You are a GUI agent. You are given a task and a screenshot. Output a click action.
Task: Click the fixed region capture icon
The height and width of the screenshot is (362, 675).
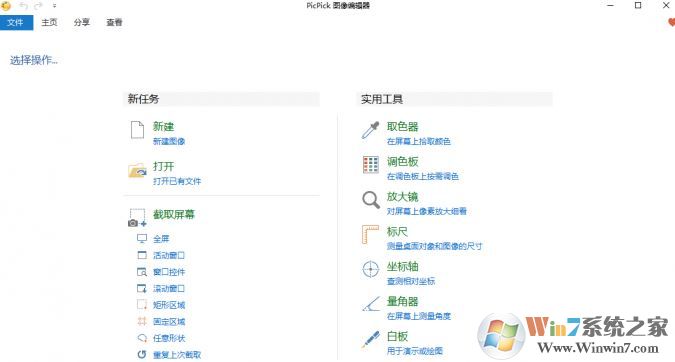click(142, 321)
